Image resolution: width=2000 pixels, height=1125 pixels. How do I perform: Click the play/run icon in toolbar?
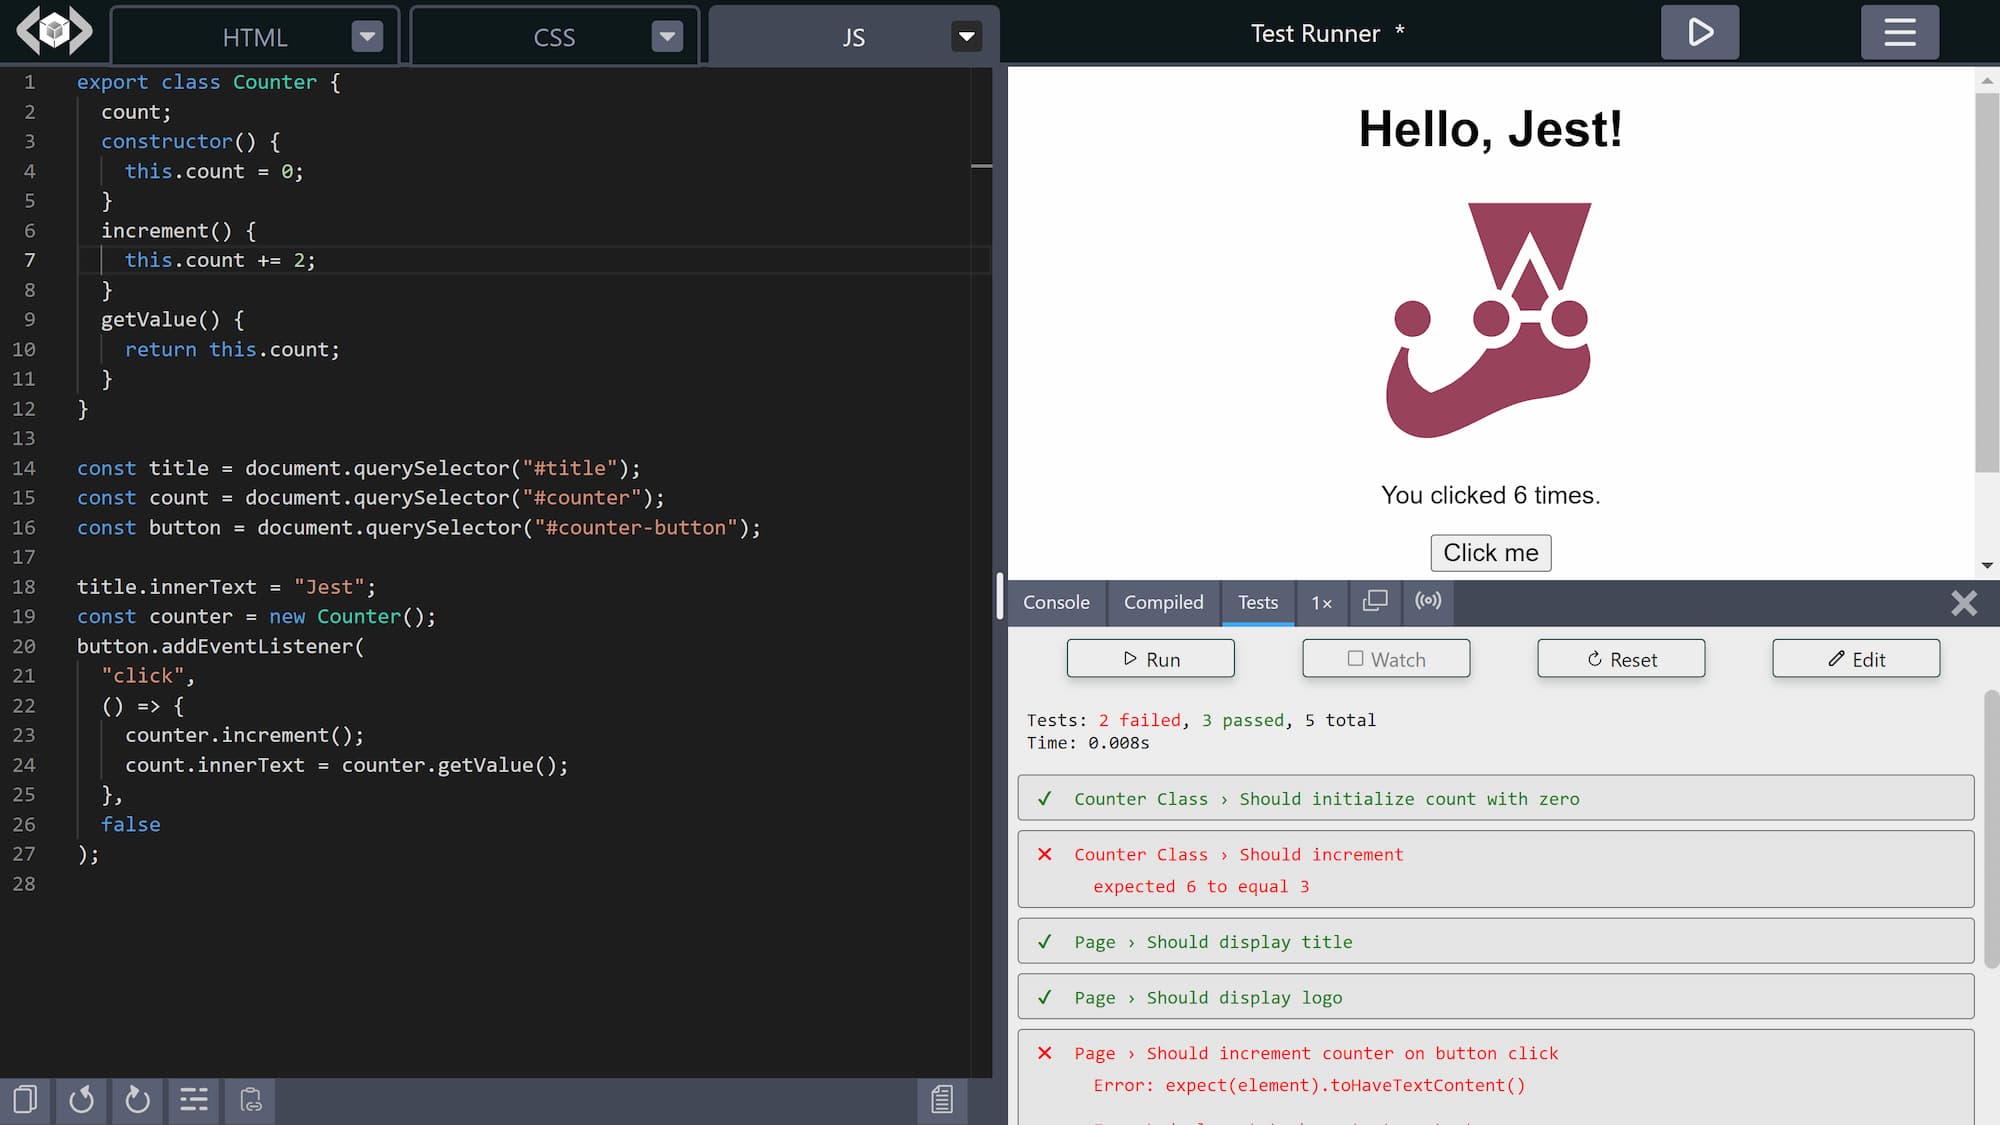1699,32
